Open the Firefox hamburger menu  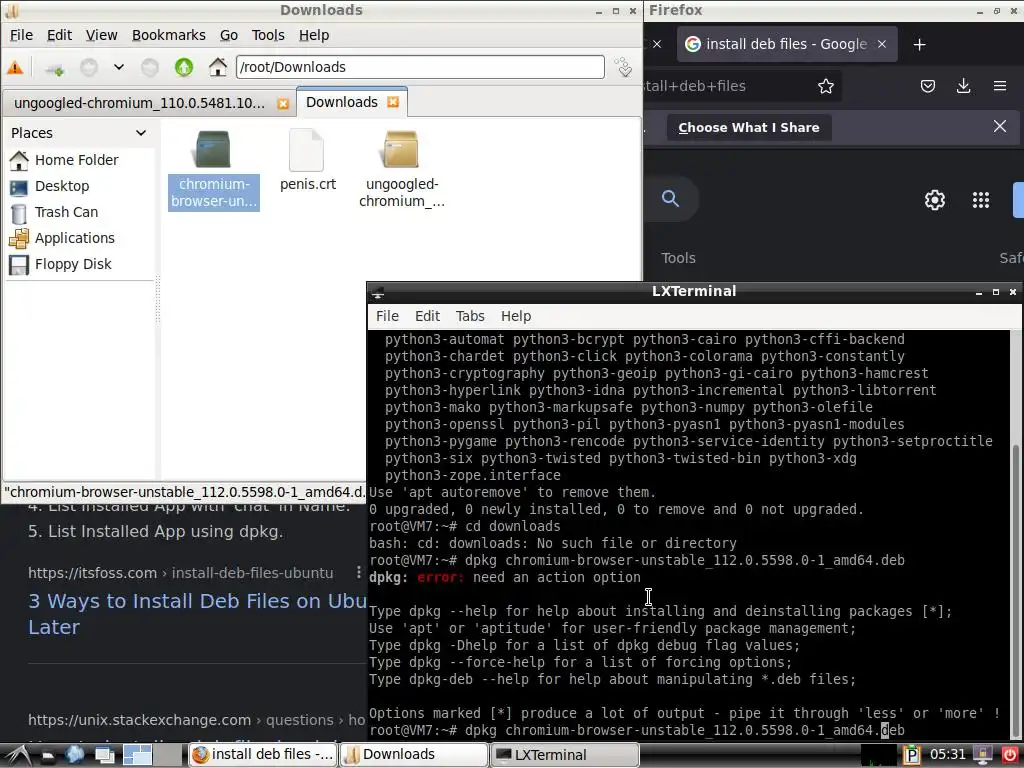point(999,86)
